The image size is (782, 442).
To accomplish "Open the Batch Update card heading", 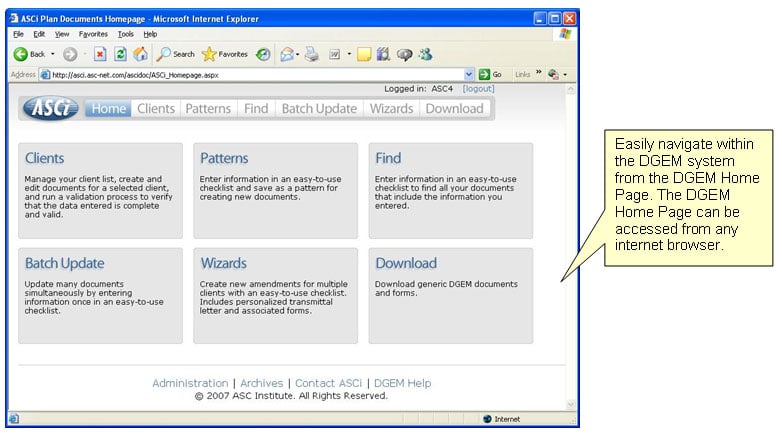I will point(65,263).
